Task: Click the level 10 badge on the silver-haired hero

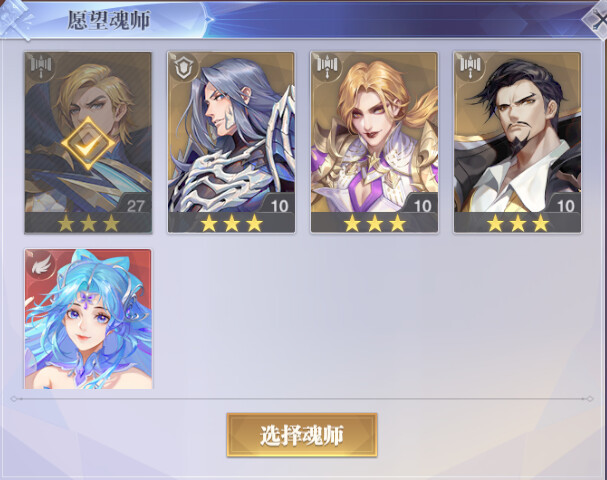Action: click(x=279, y=205)
